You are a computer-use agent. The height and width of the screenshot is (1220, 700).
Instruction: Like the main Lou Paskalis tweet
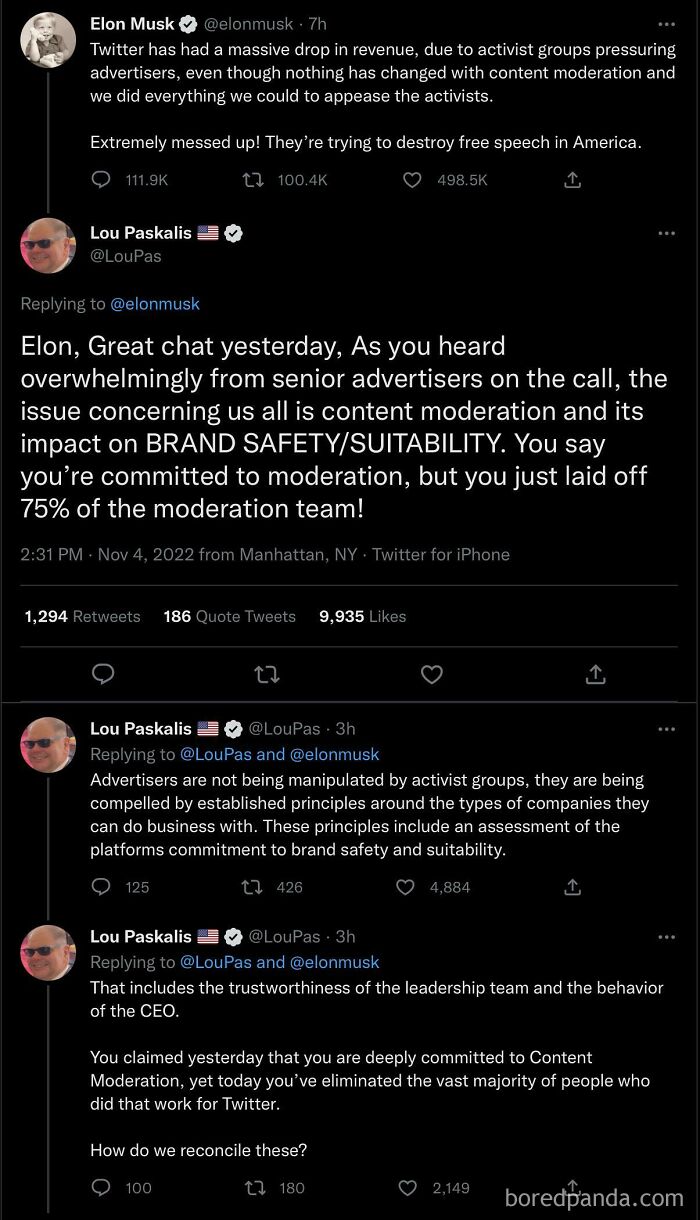431,675
